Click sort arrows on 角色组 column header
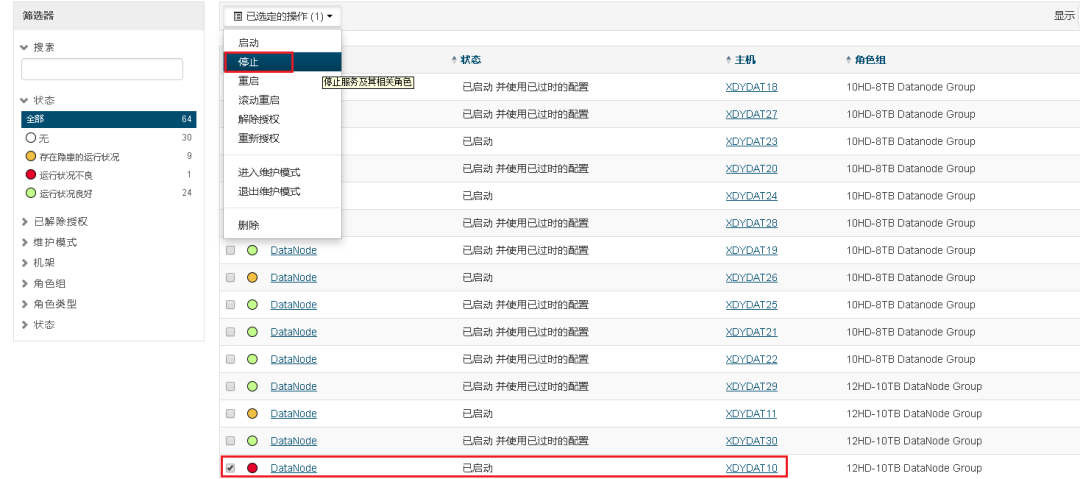Screen dimensions: 1080x479 point(849,60)
